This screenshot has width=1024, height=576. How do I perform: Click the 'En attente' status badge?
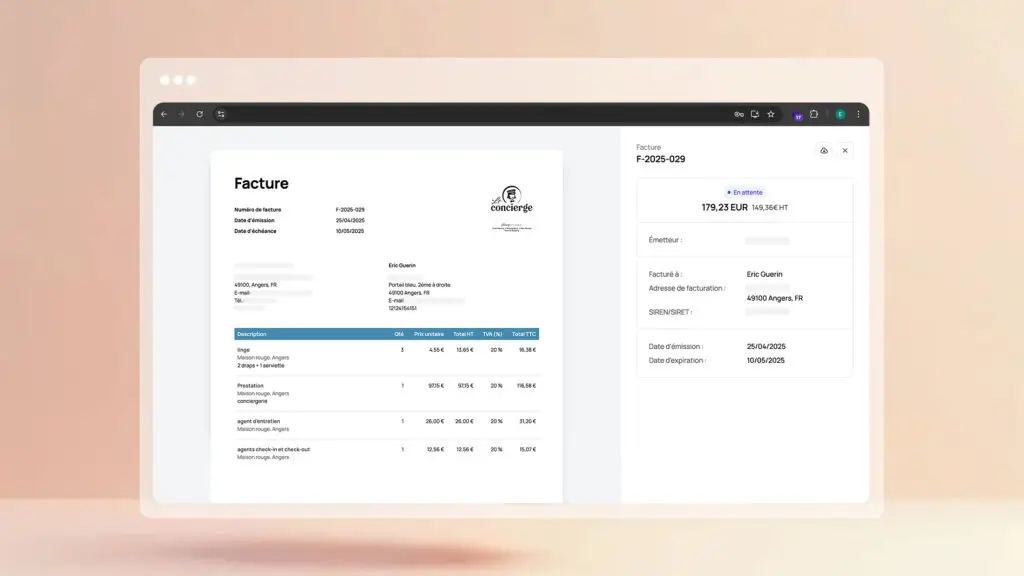(744, 192)
